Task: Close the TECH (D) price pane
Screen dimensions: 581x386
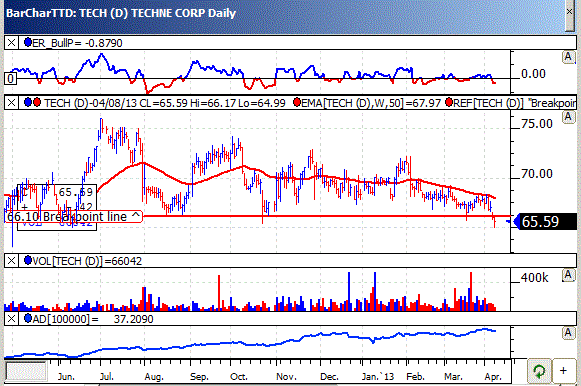Action: (x=11, y=103)
